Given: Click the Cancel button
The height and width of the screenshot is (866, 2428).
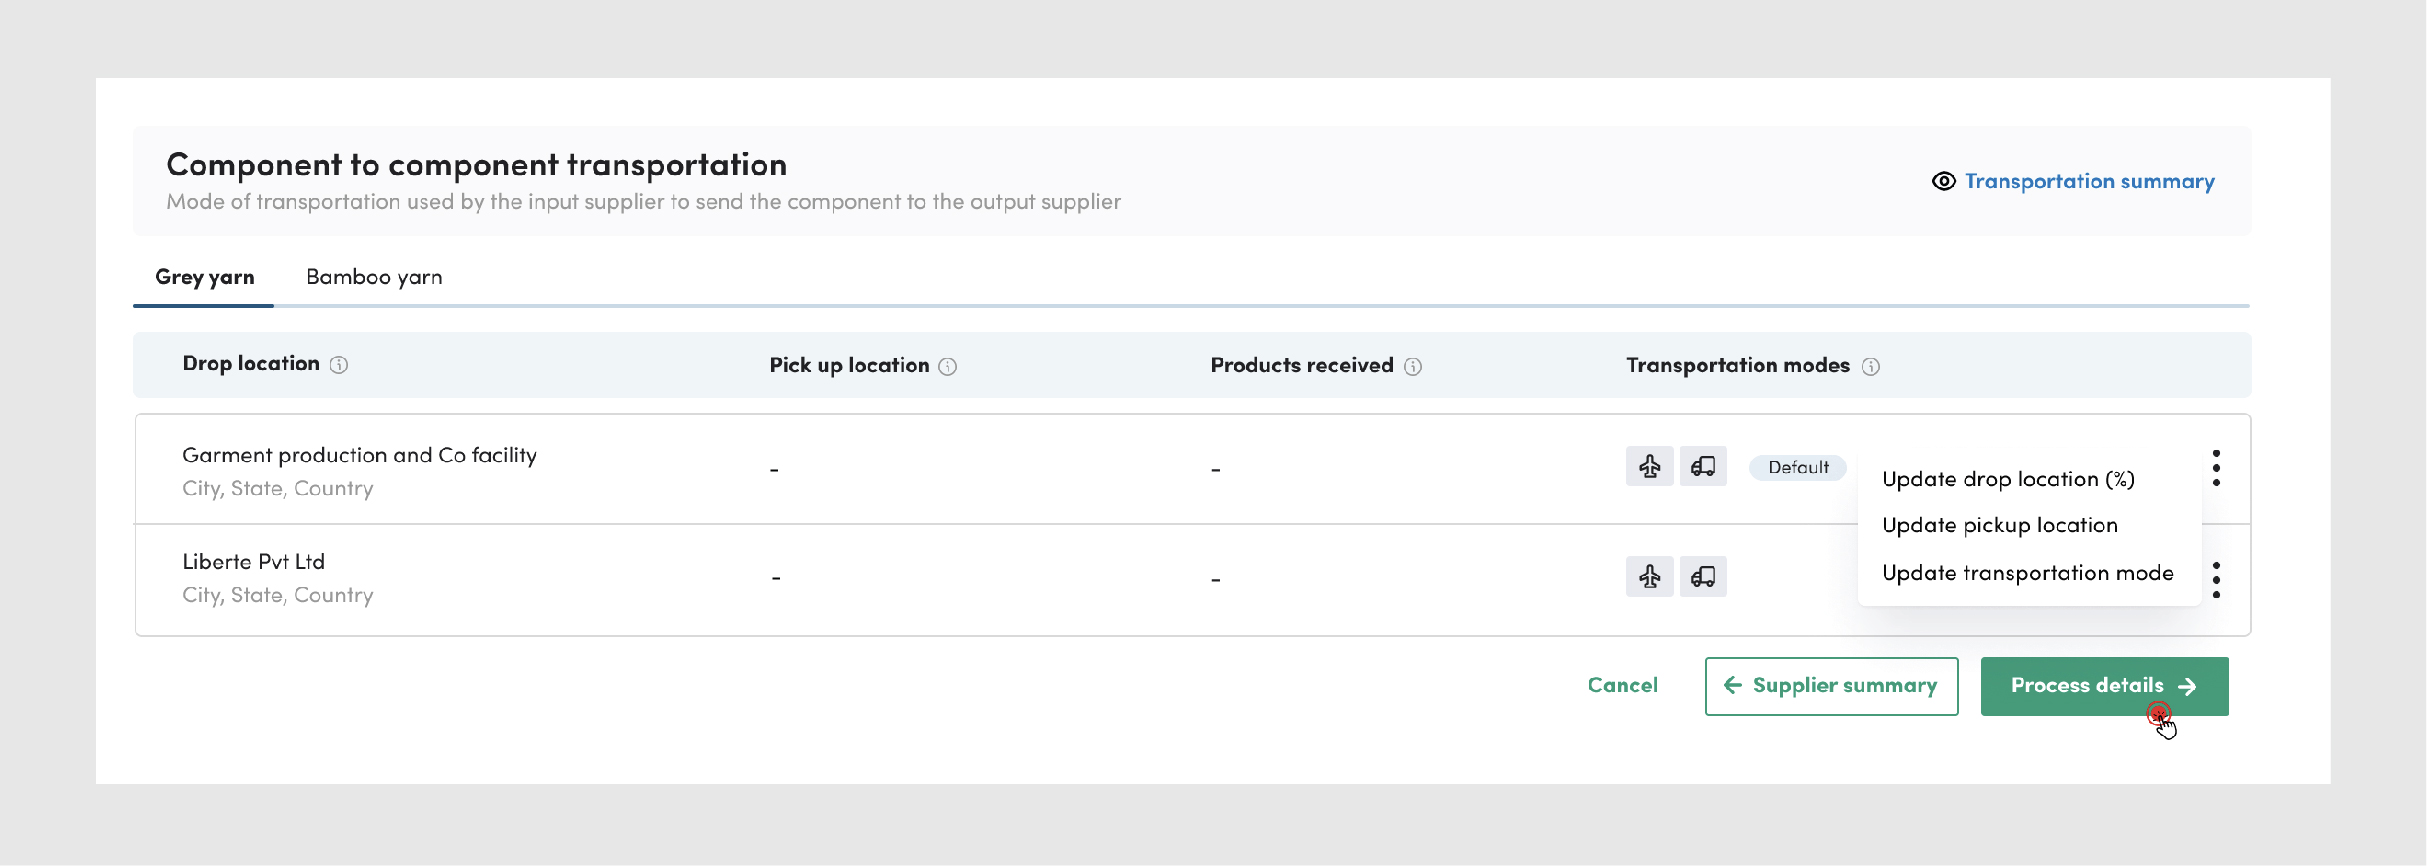Looking at the screenshot, I should click(x=1622, y=685).
